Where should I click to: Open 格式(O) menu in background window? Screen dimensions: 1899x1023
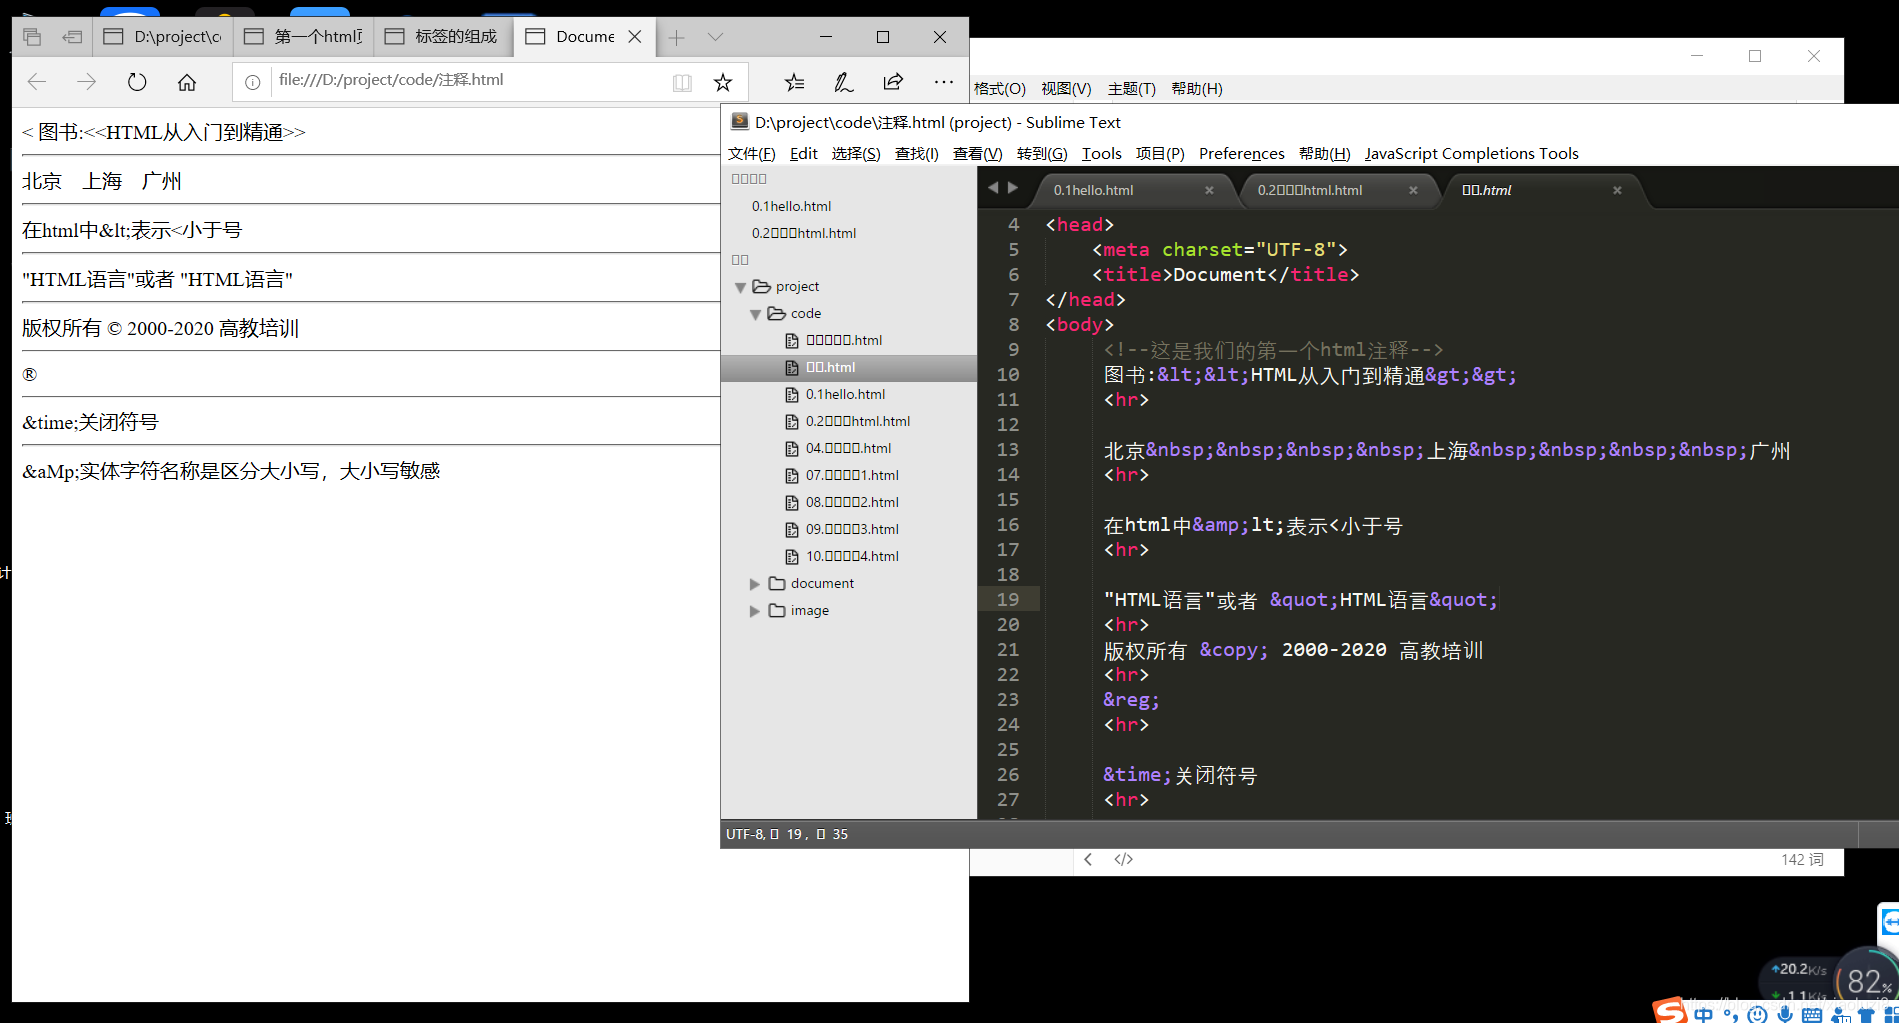[1000, 88]
